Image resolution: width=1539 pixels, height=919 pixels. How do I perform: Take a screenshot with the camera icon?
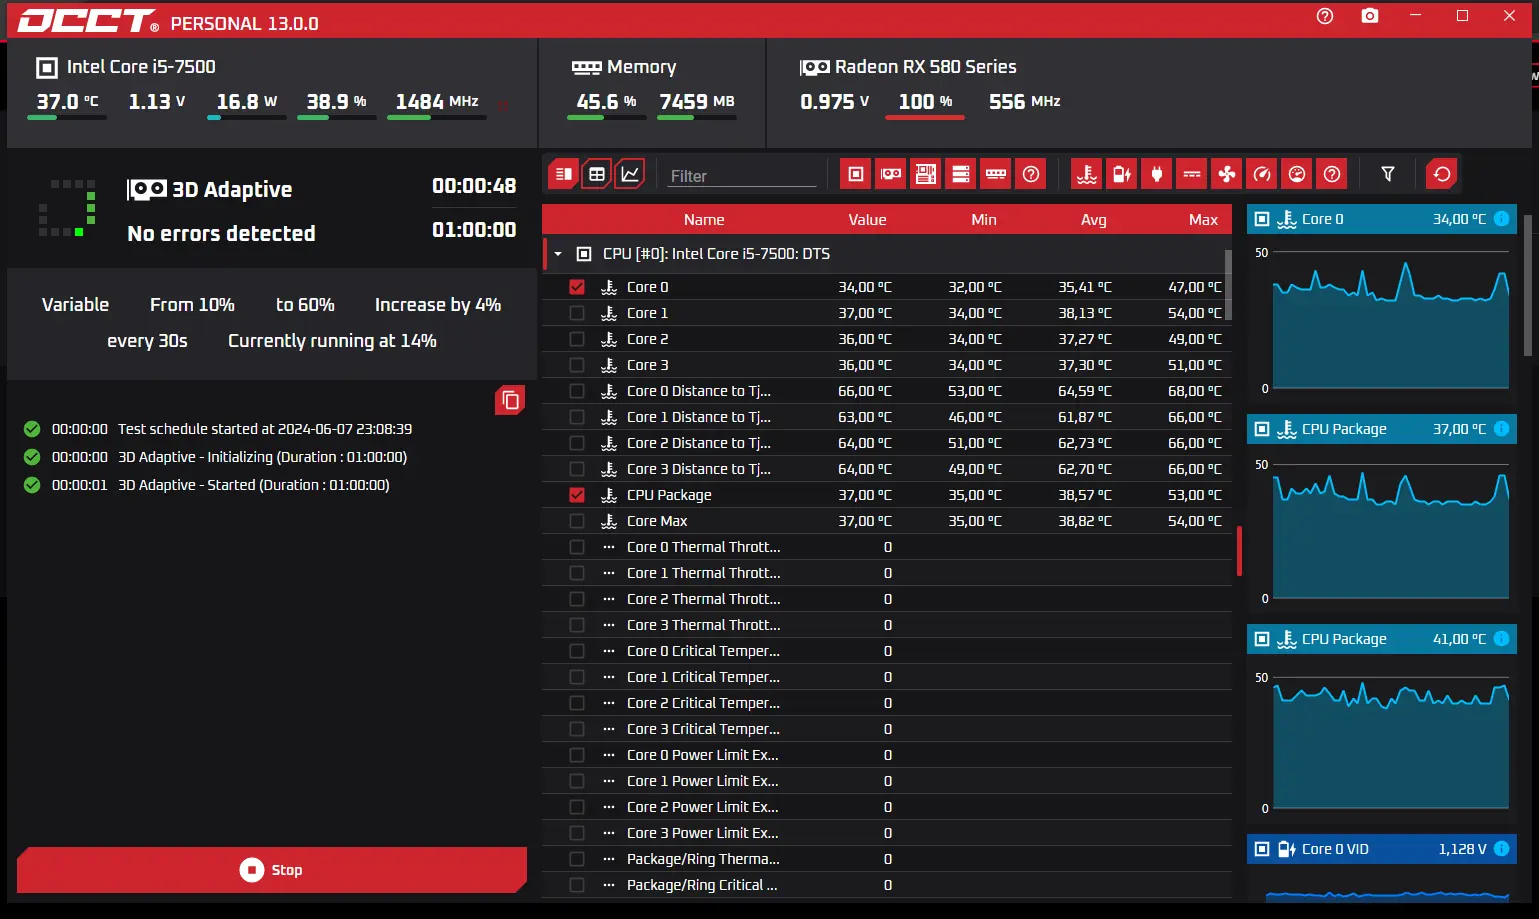(1370, 16)
